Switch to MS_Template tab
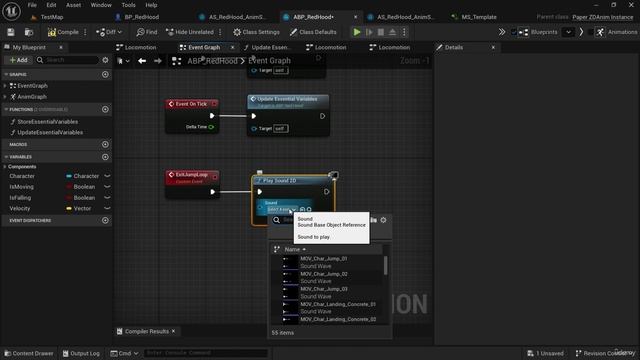The width and height of the screenshot is (640, 360). point(479,17)
